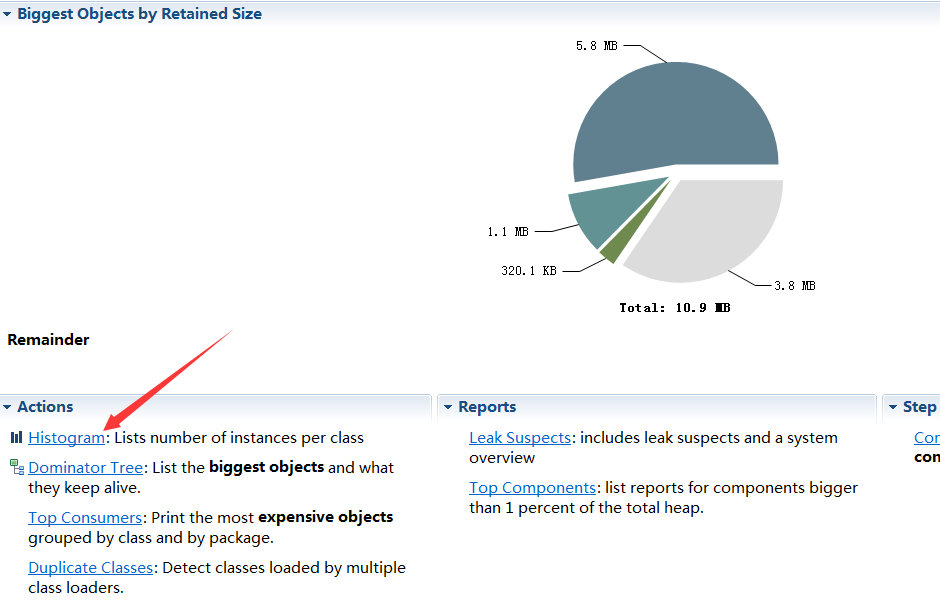This screenshot has height=603, width=940.
Task: Collapse the Actions section
Action: (7, 407)
